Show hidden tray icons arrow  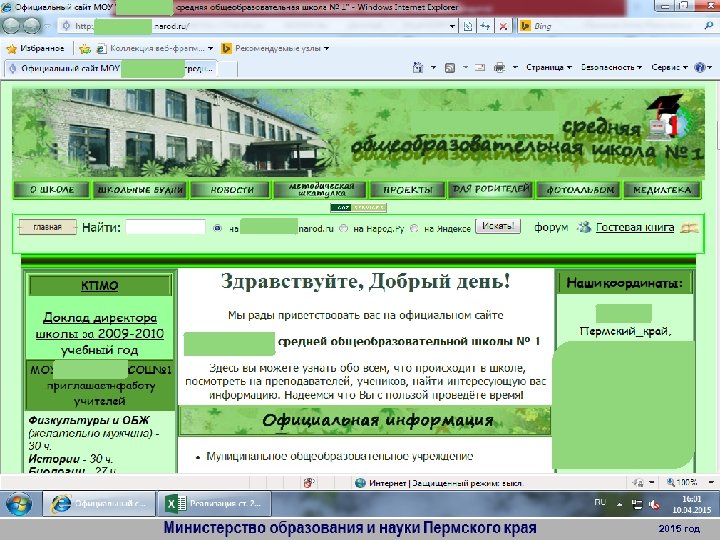click(x=619, y=505)
